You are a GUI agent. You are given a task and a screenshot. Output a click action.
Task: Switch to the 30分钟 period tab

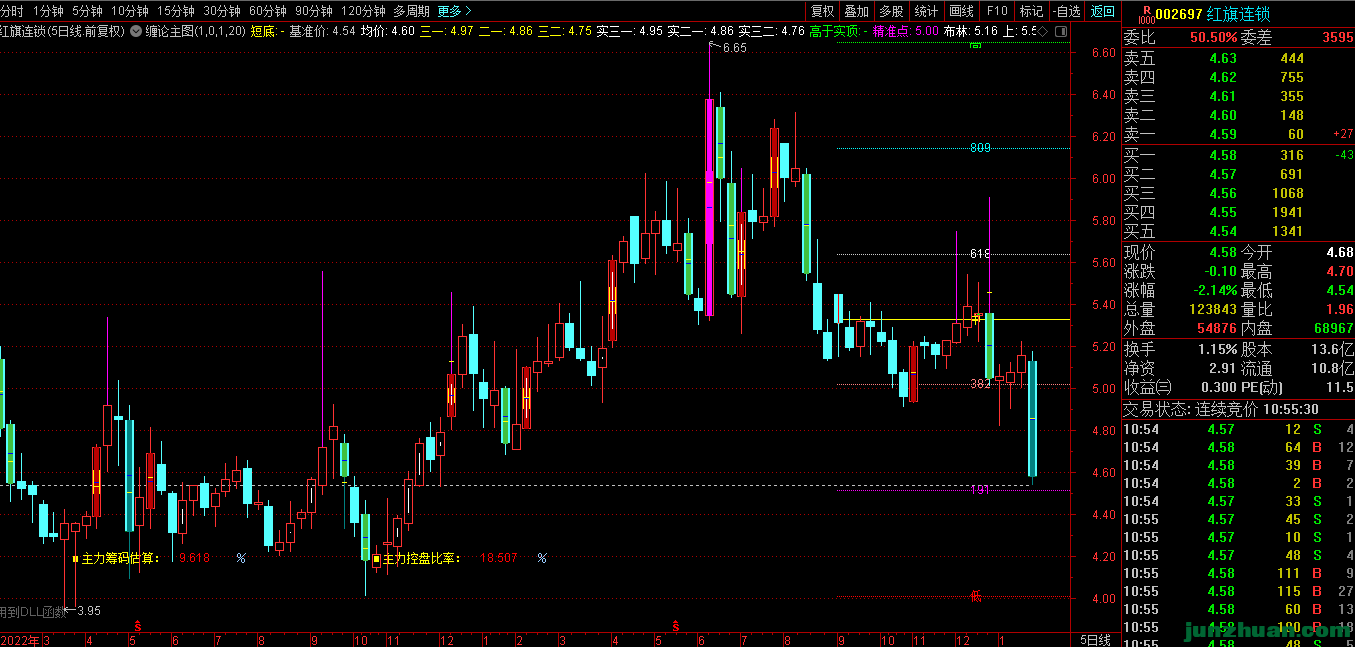point(222,11)
